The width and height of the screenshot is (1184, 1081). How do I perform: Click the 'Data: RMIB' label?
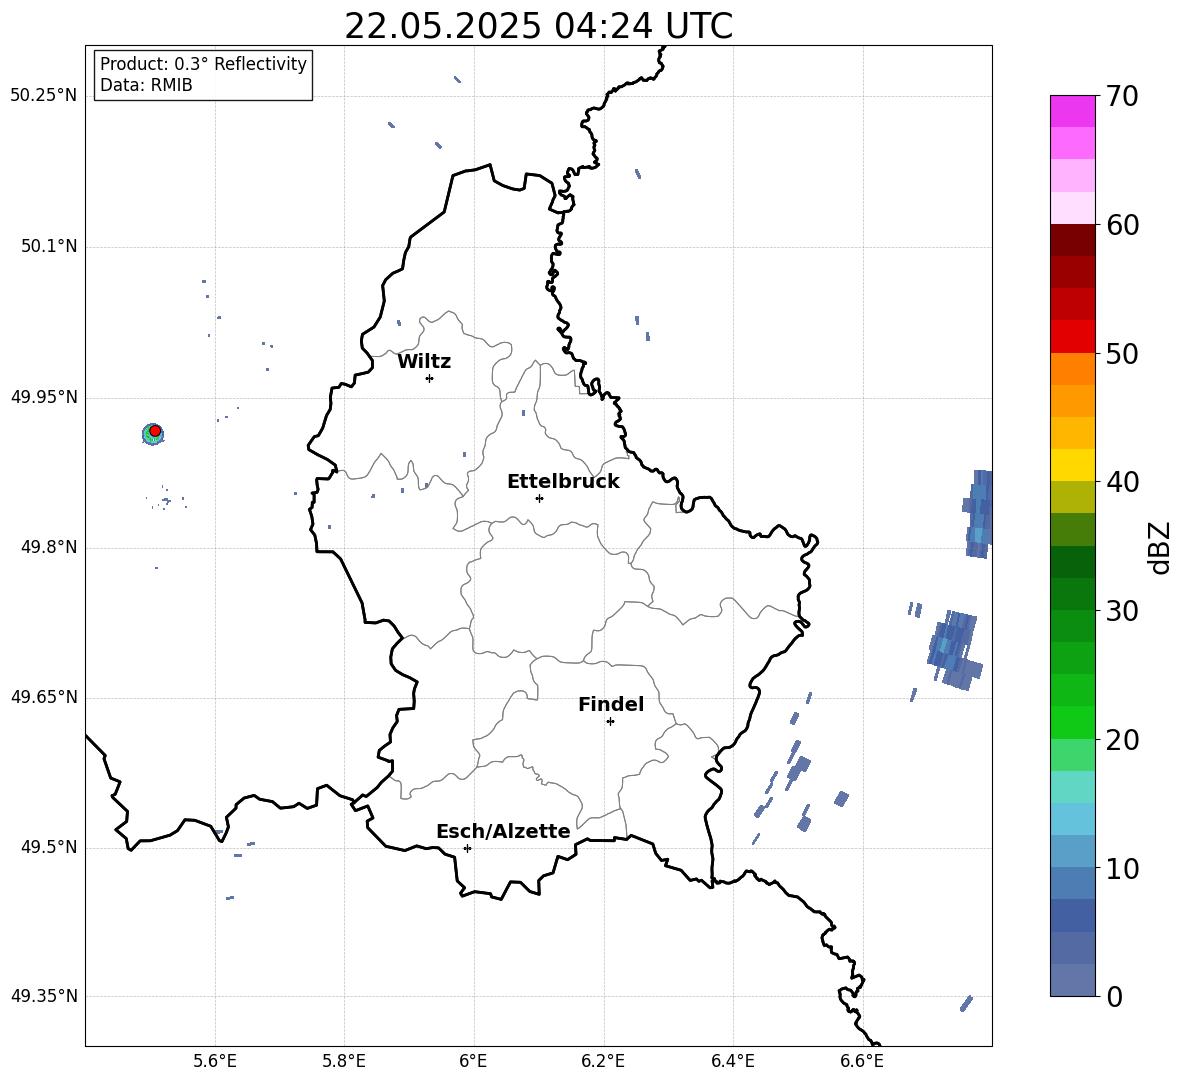(x=146, y=85)
